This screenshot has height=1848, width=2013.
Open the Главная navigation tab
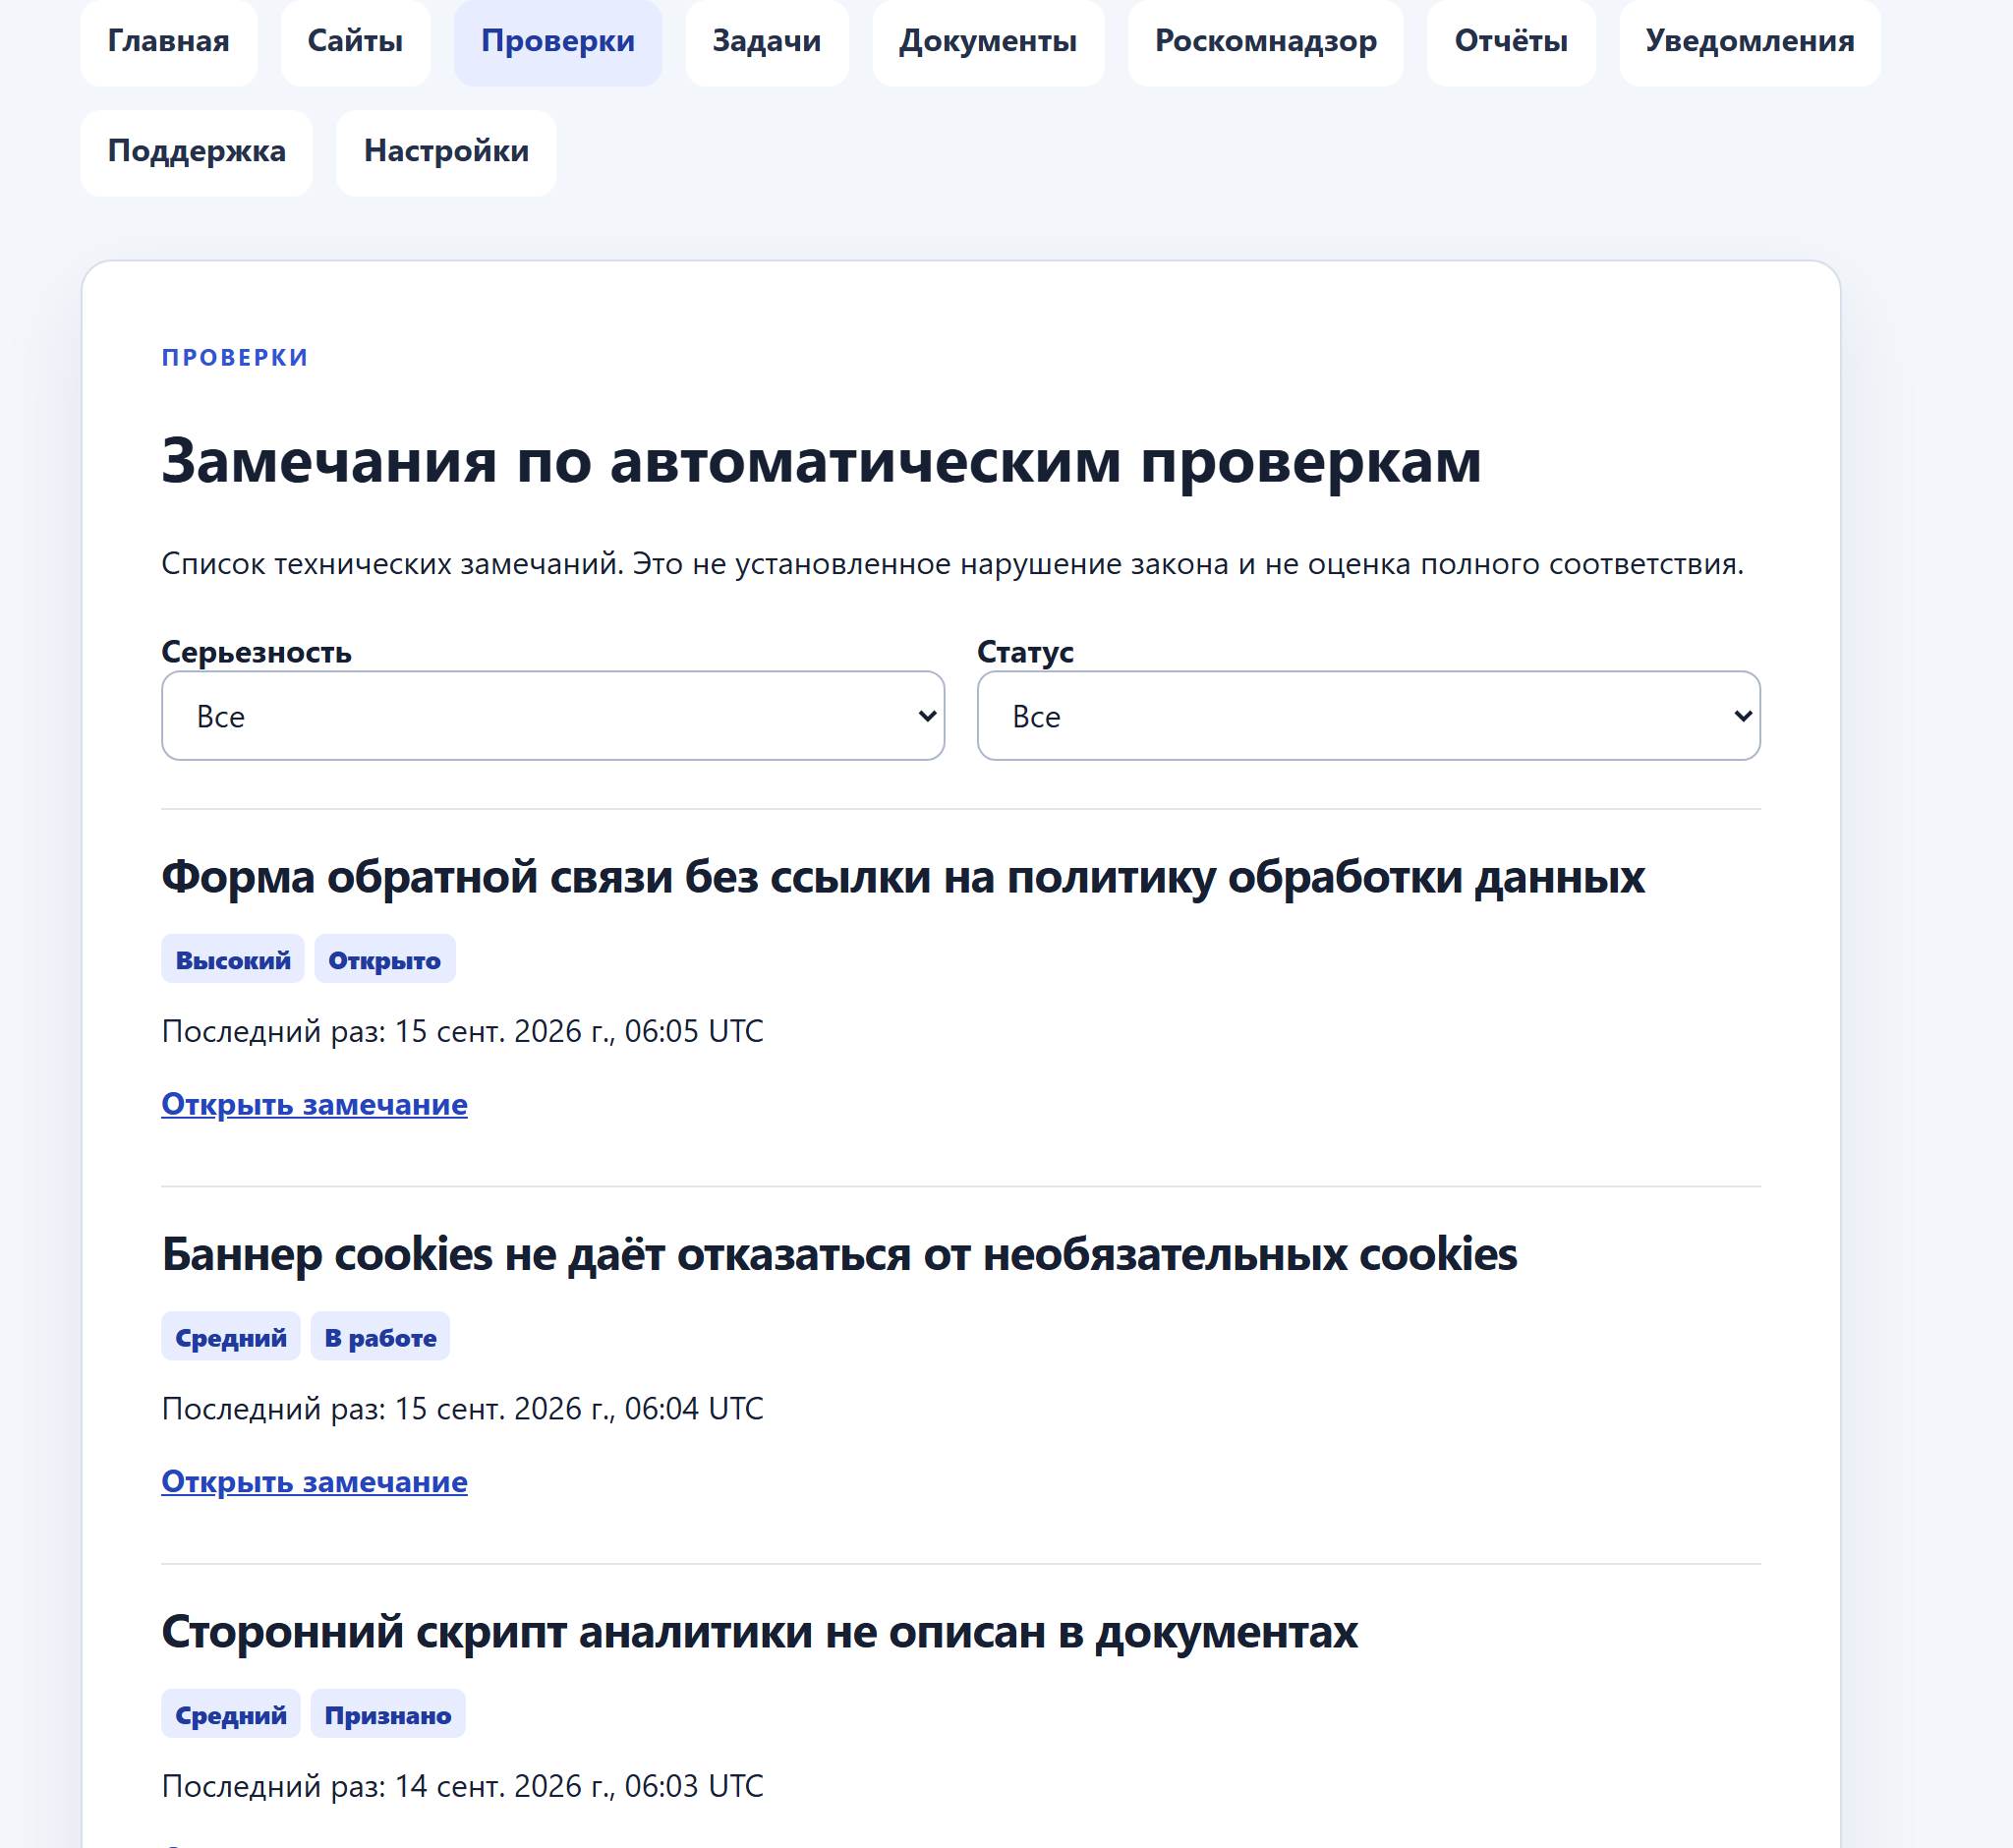pyautogui.click(x=168, y=41)
